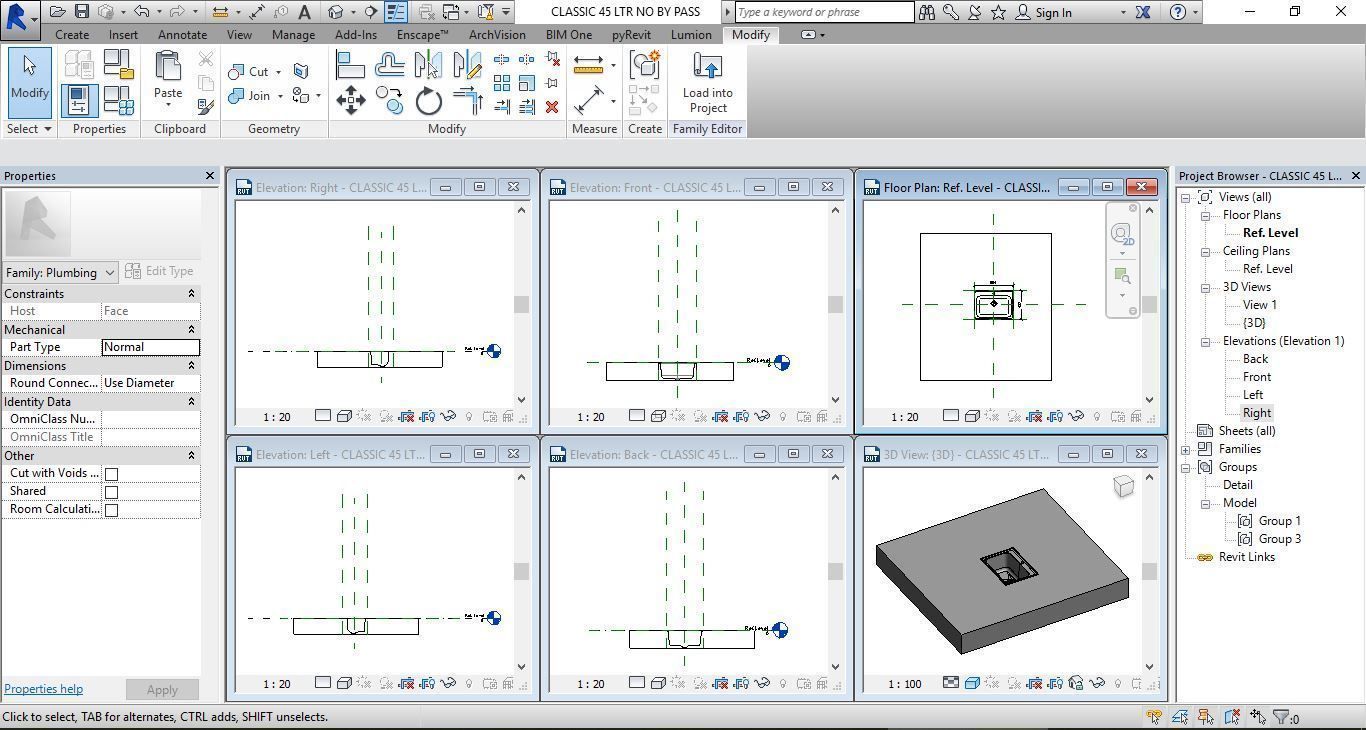Expand the Families tree node
The height and width of the screenshot is (730, 1366).
(x=1186, y=449)
